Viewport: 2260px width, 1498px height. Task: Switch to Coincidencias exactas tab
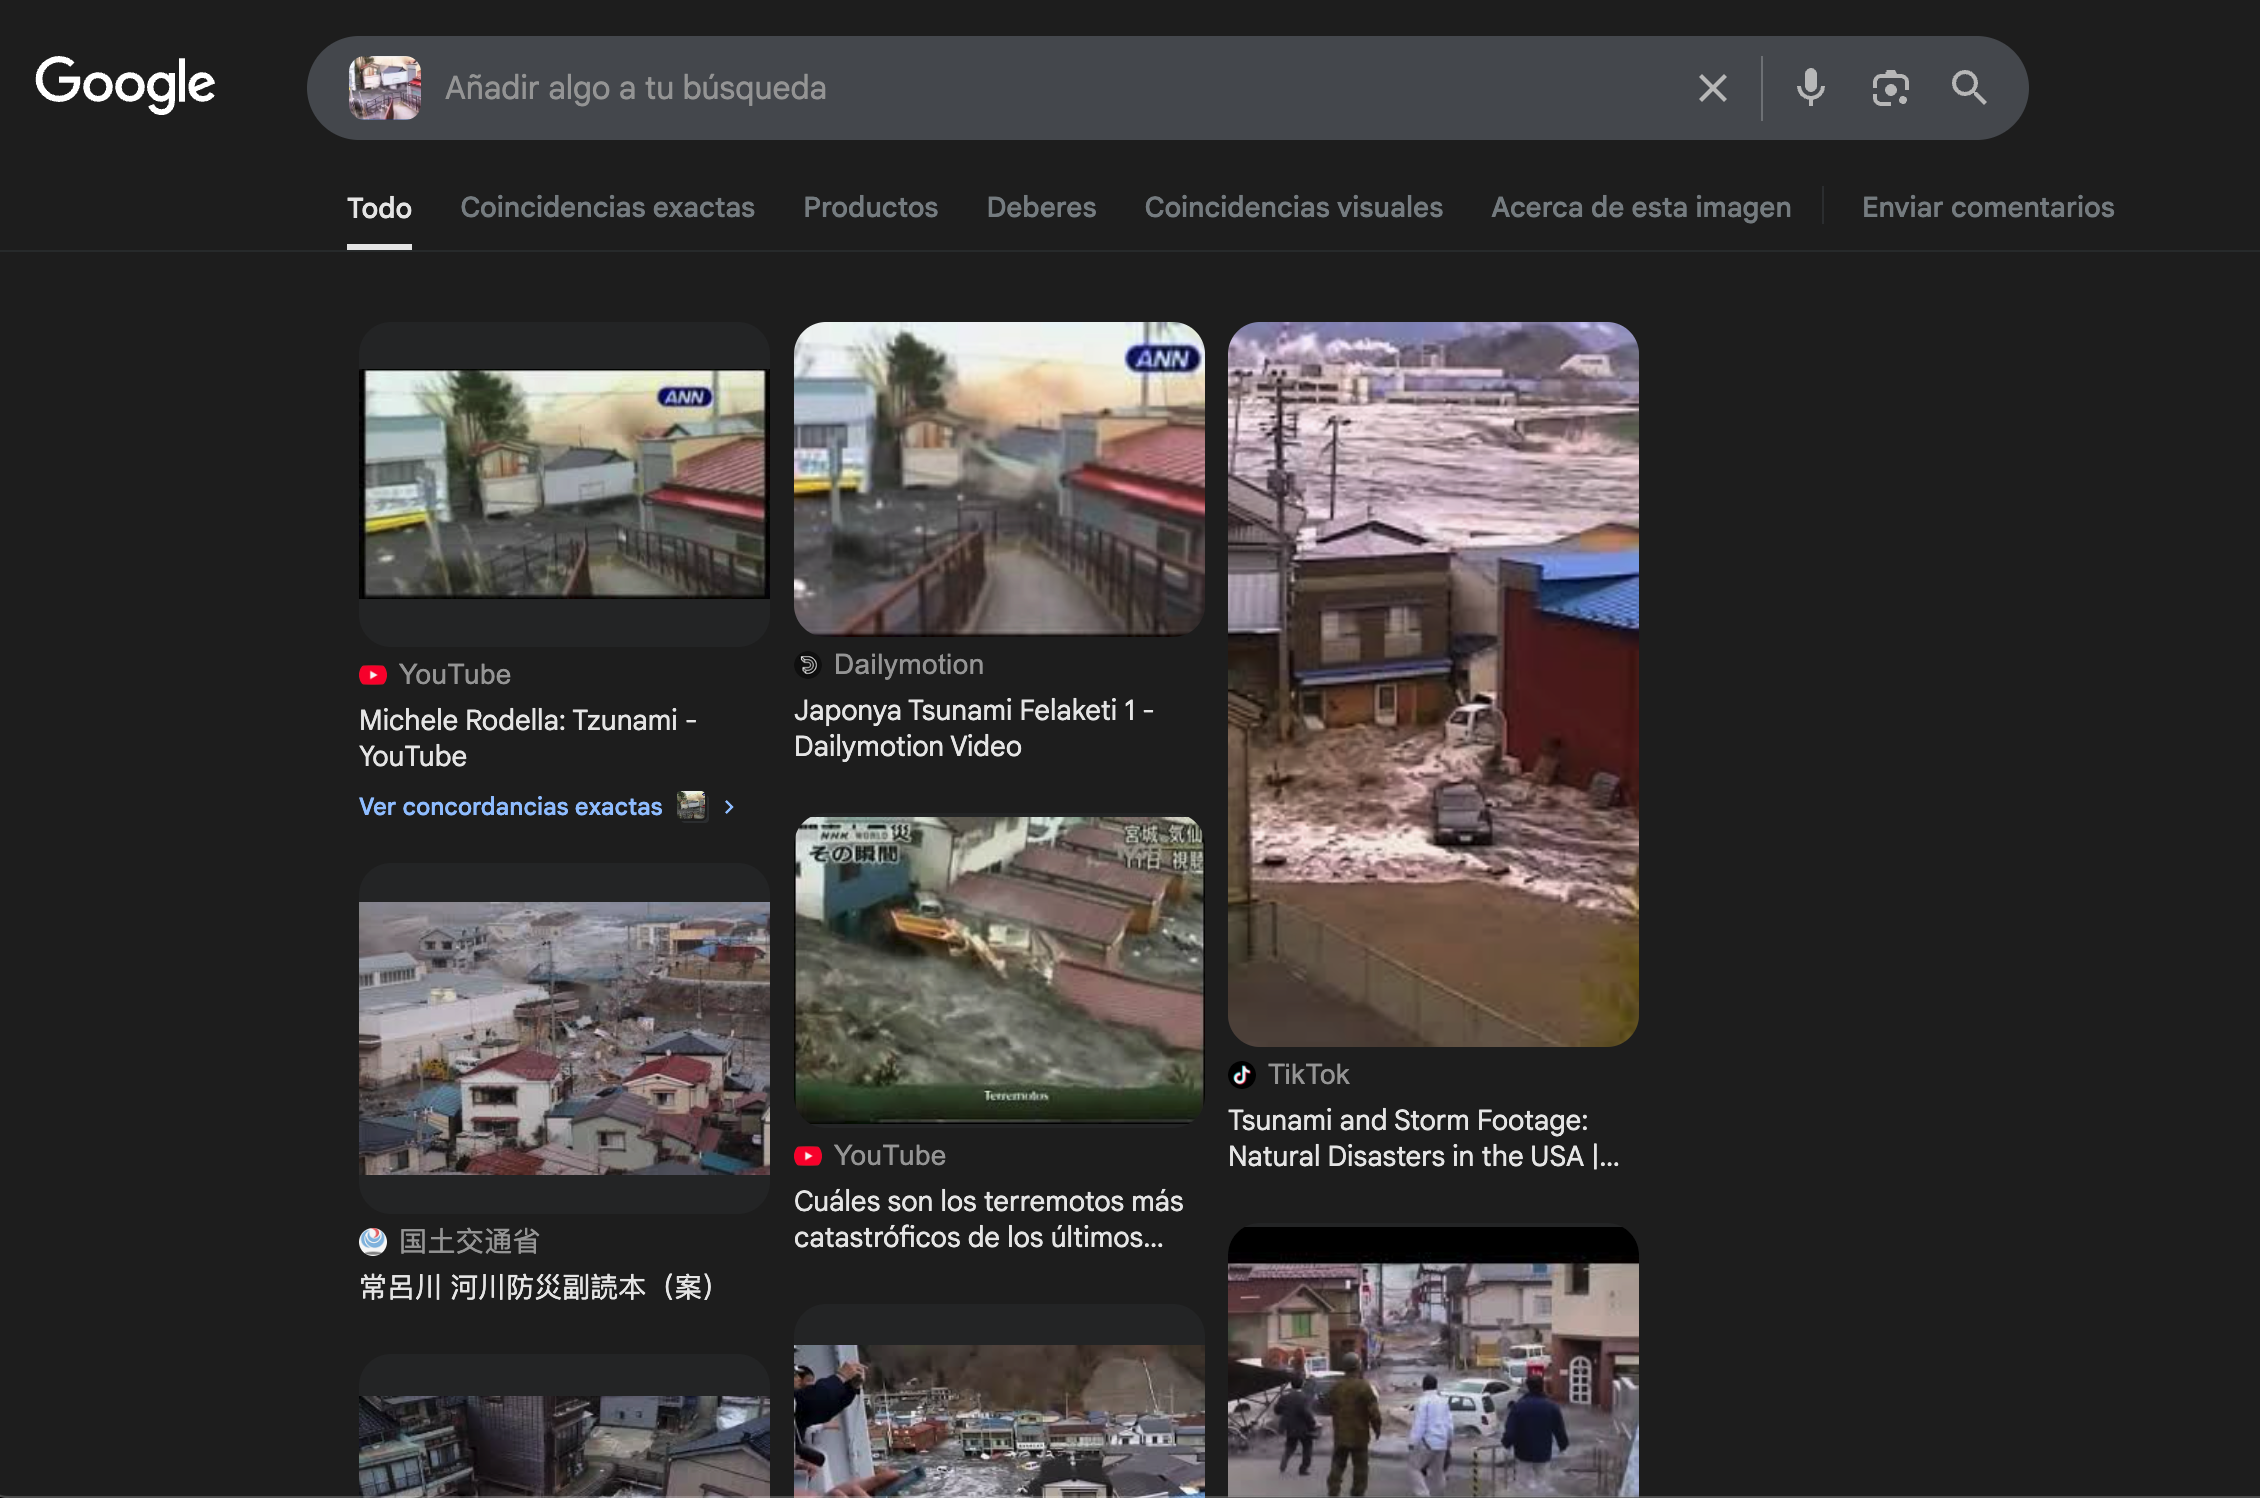tap(607, 207)
